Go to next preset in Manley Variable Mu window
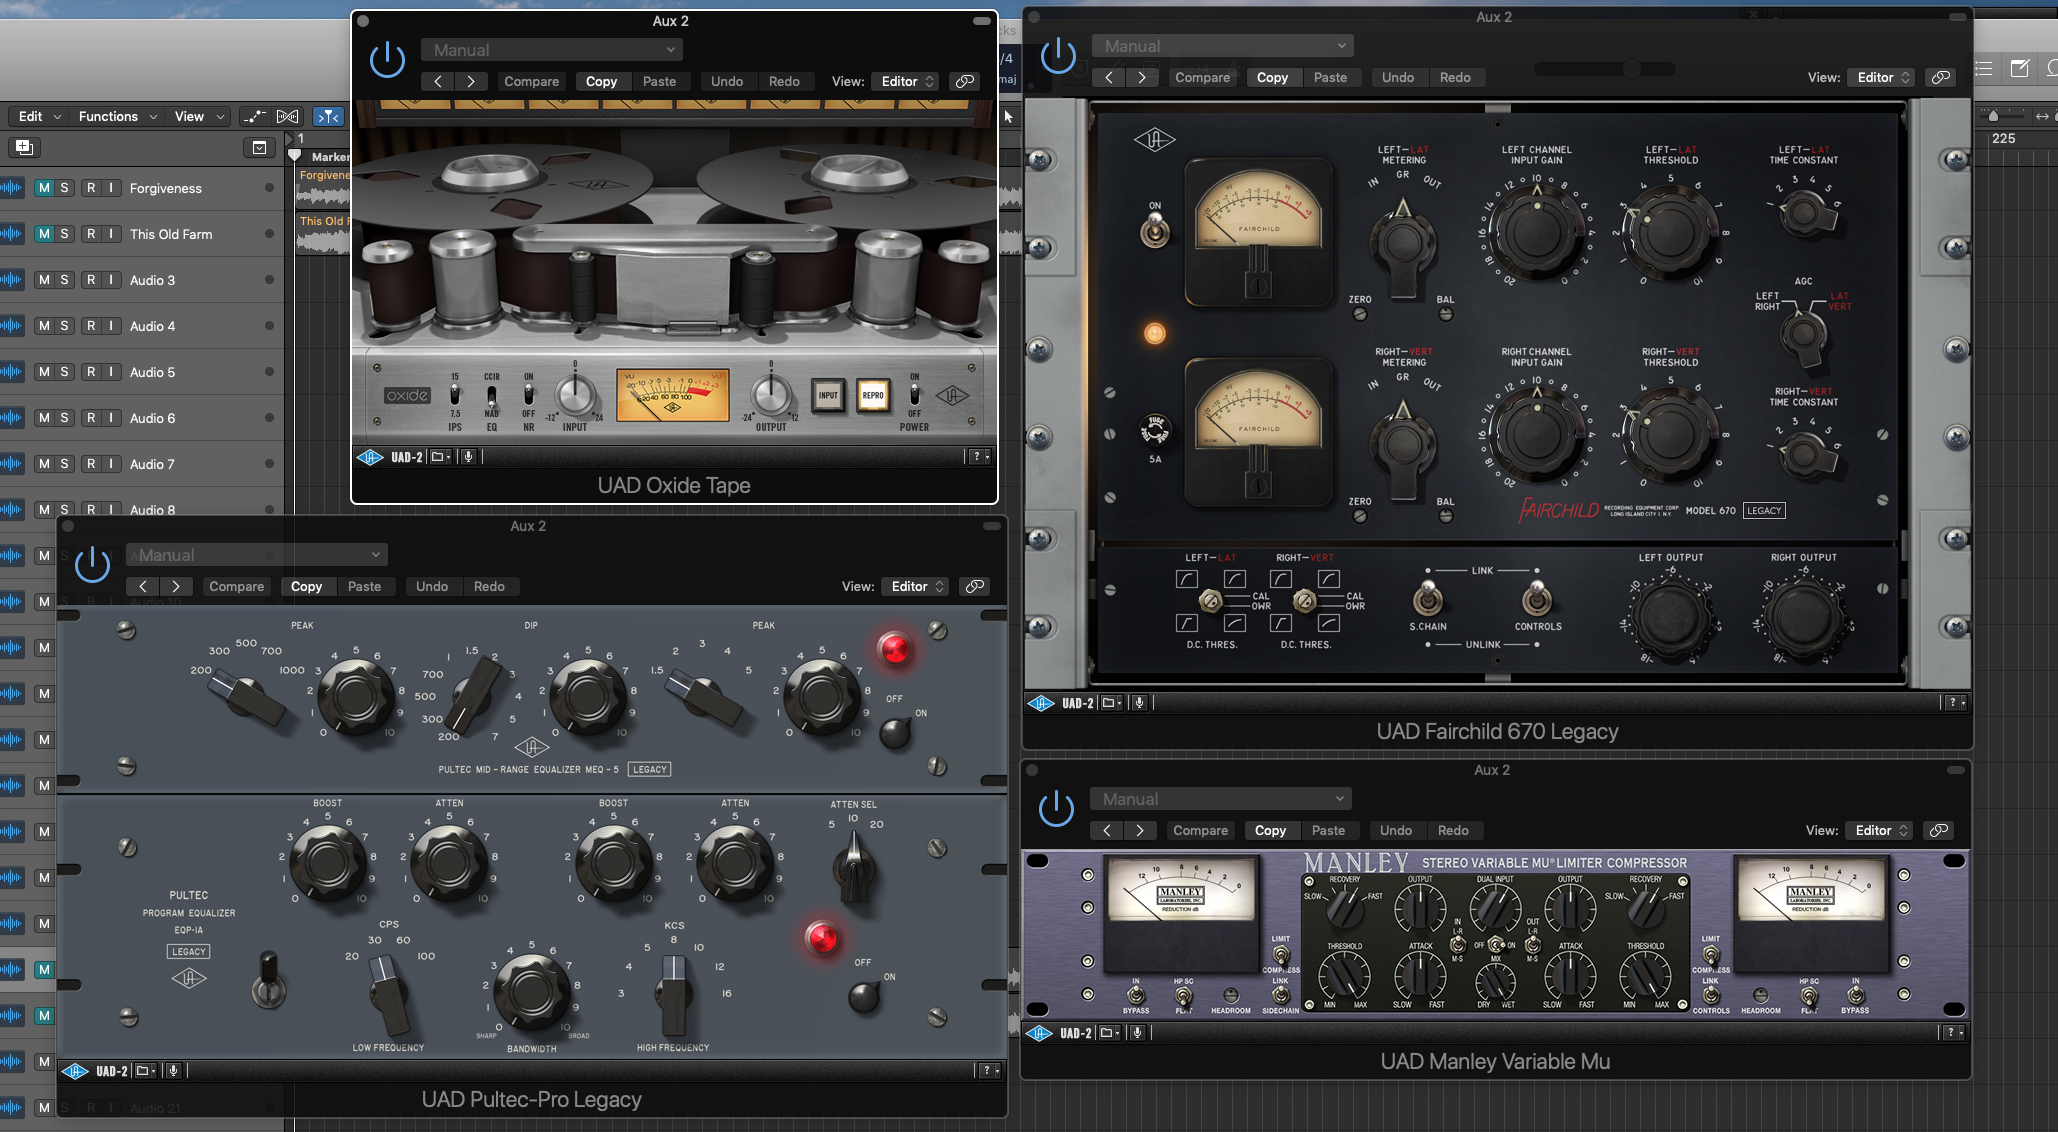 tap(1140, 830)
